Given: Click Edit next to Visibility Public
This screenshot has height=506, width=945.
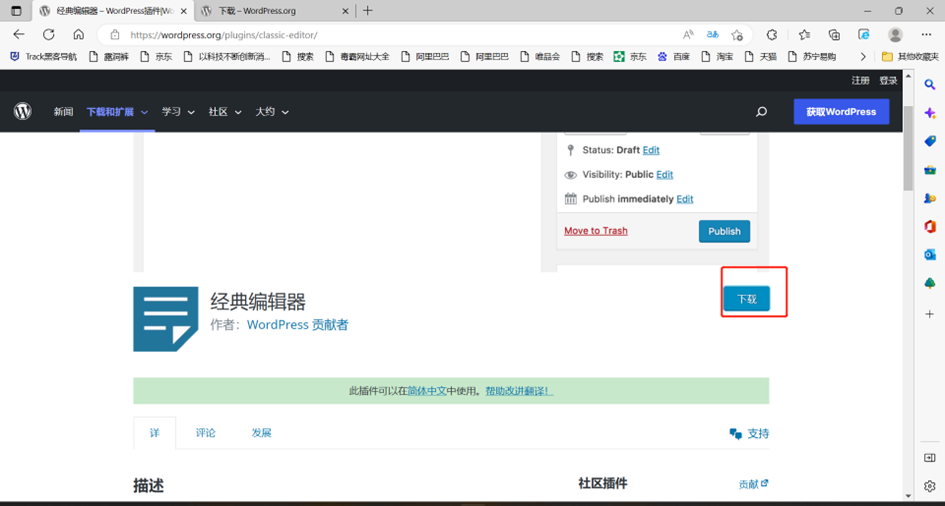Looking at the screenshot, I should pyautogui.click(x=665, y=175).
